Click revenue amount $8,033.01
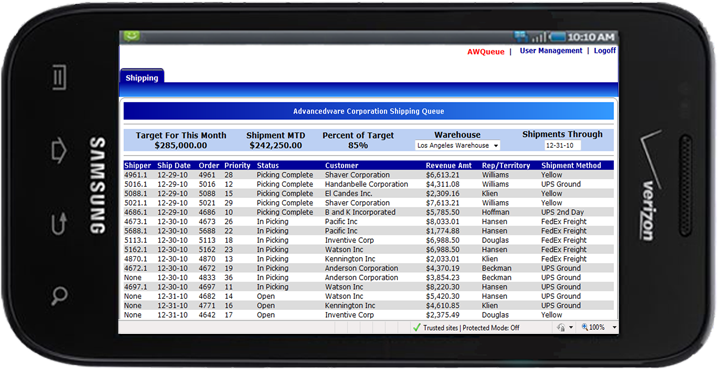718x369 pixels. [x=442, y=222]
